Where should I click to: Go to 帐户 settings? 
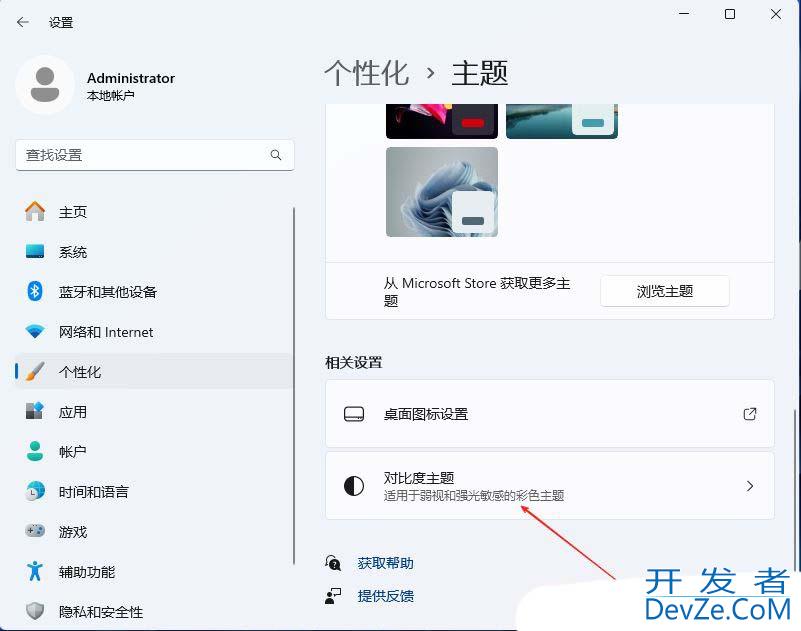(x=153, y=451)
